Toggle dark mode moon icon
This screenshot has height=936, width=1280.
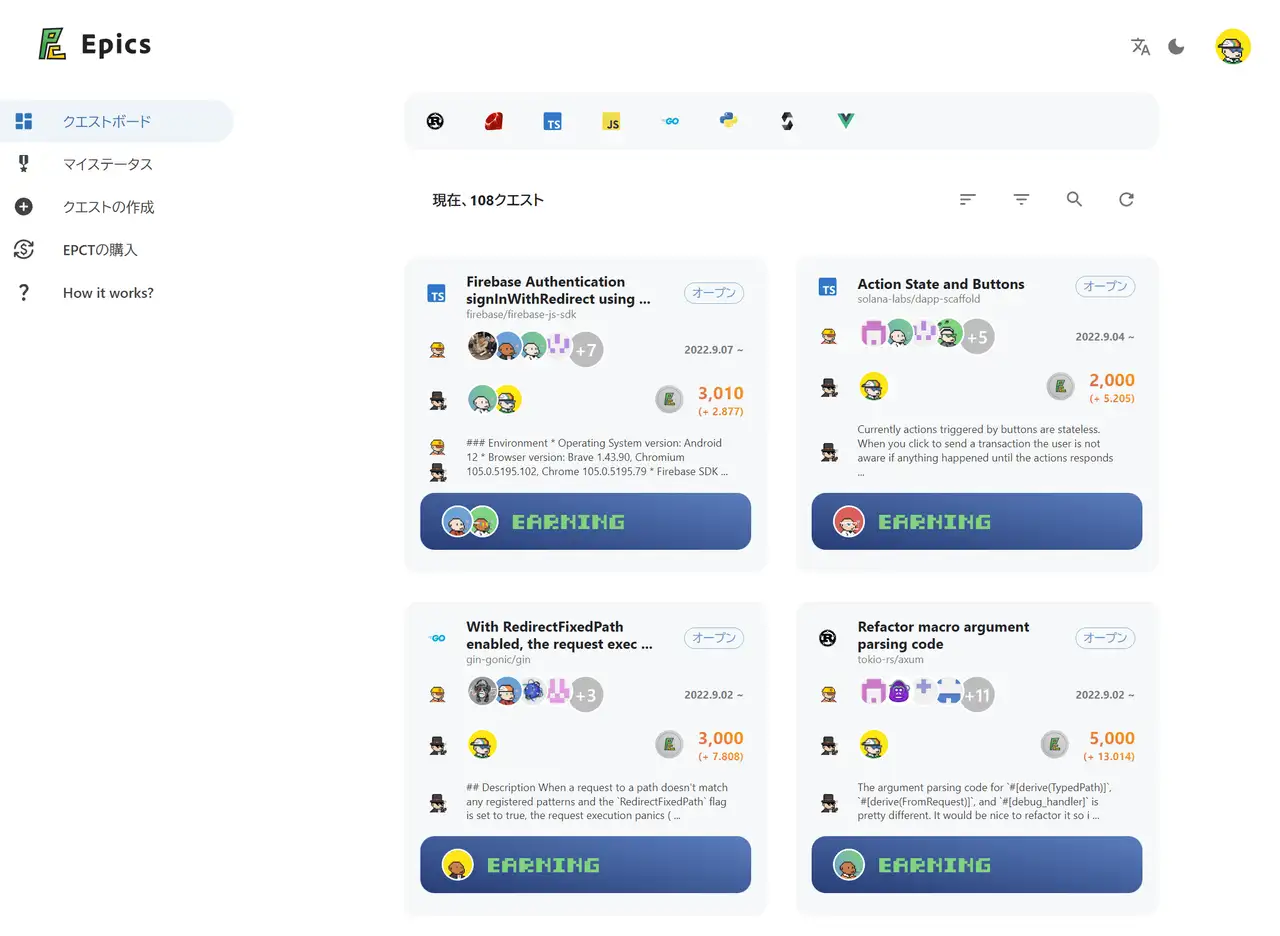point(1176,46)
